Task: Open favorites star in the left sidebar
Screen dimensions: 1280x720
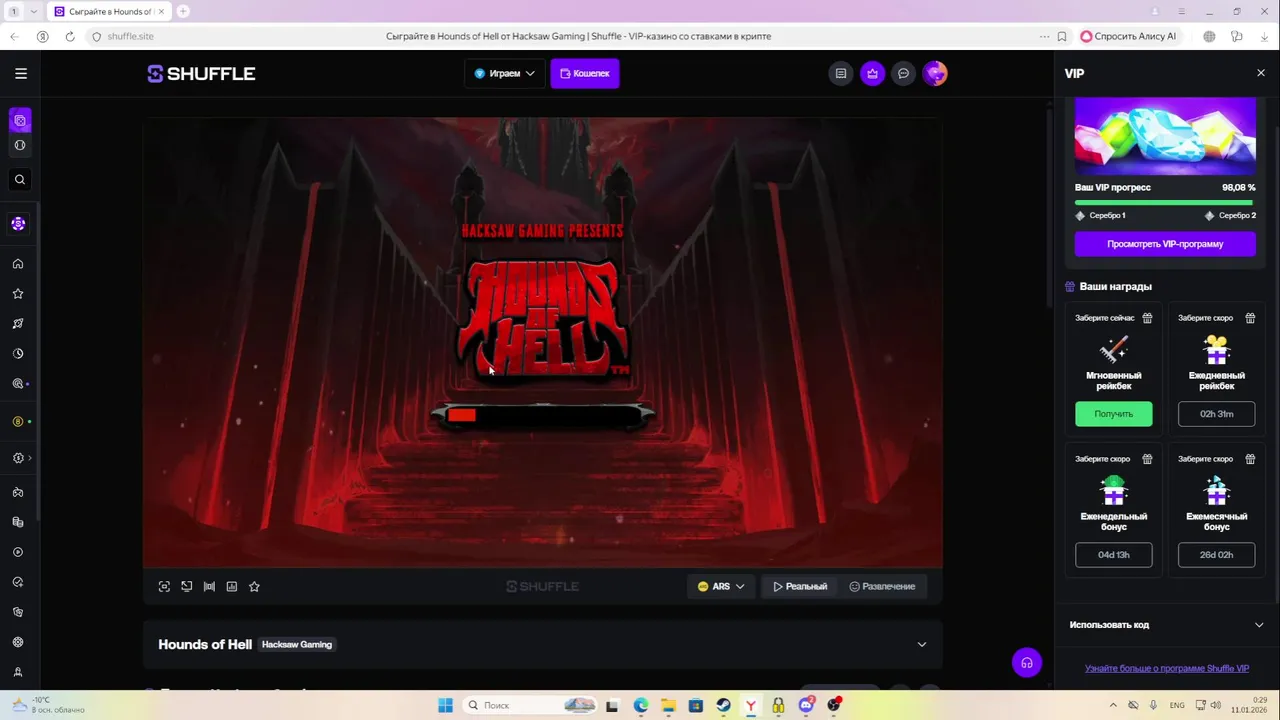Action: [x=18, y=294]
